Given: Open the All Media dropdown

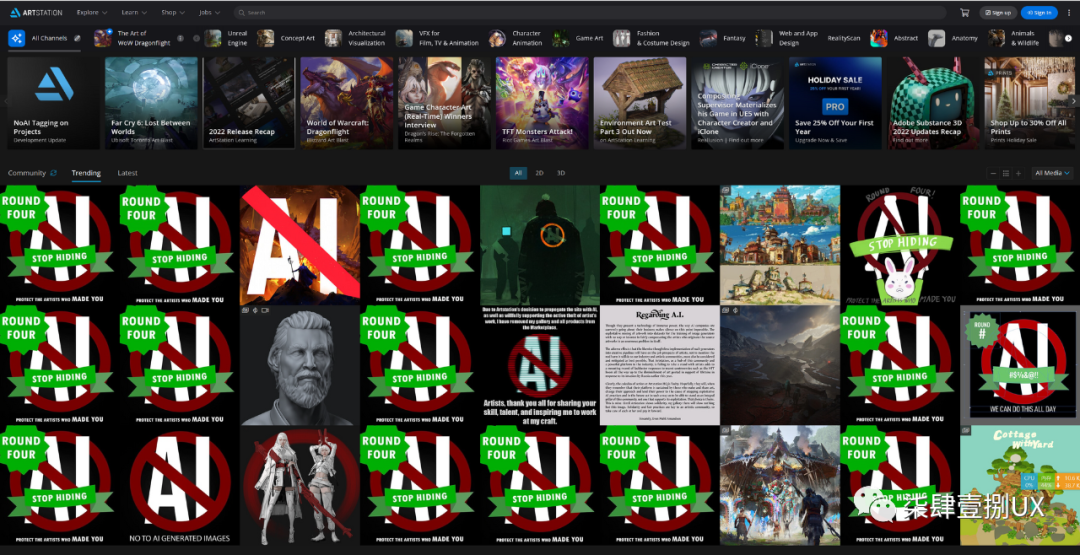Looking at the screenshot, I should 1052,174.
